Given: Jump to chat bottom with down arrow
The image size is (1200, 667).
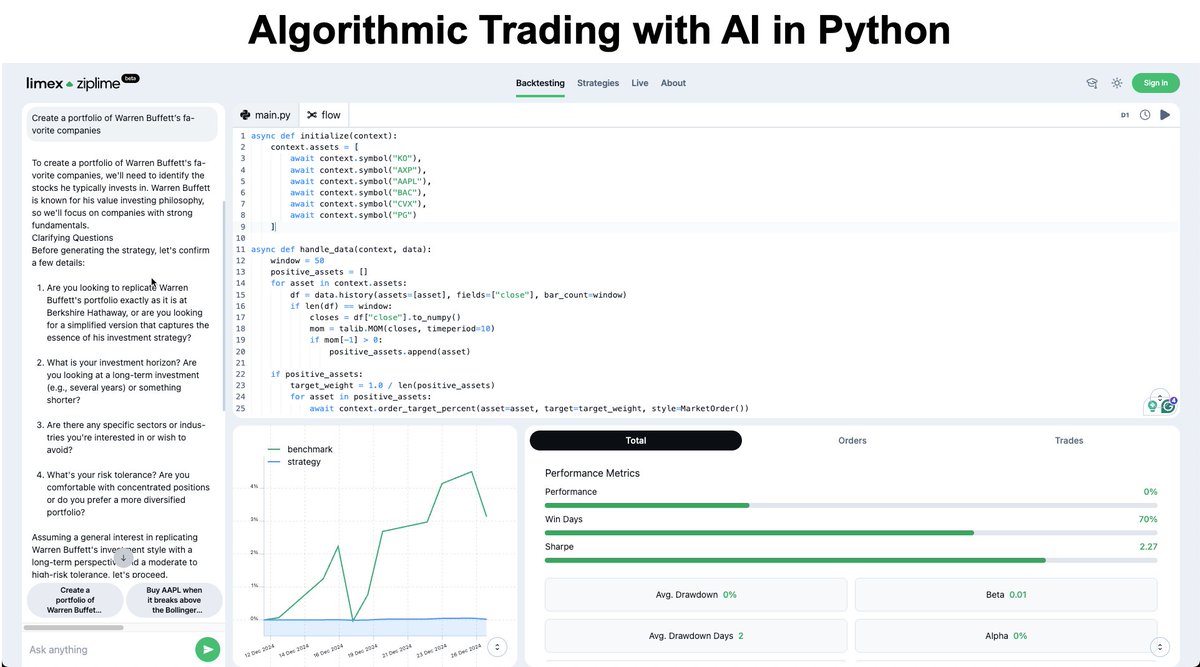Looking at the screenshot, I should coord(123,558).
